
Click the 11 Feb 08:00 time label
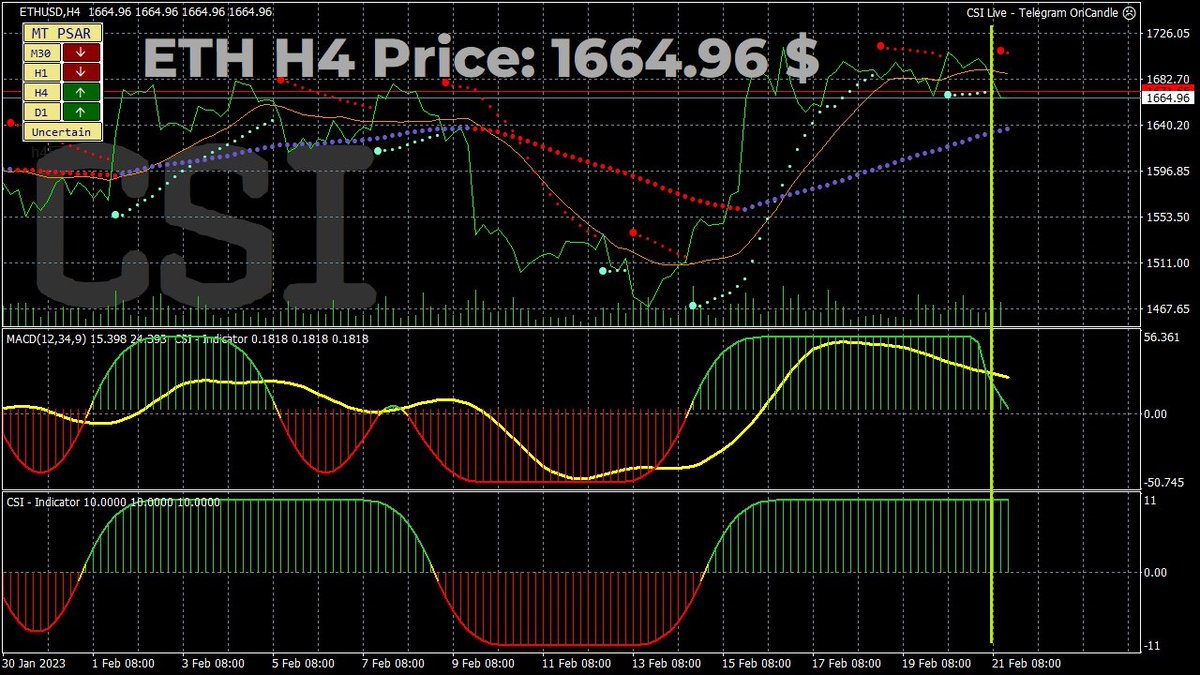pyautogui.click(x=579, y=664)
